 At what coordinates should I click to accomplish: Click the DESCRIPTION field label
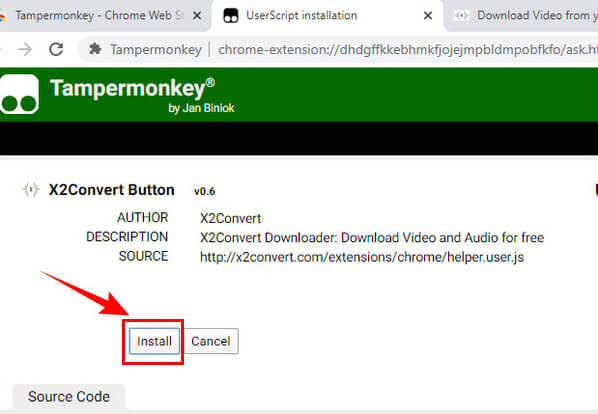(127, 237)
